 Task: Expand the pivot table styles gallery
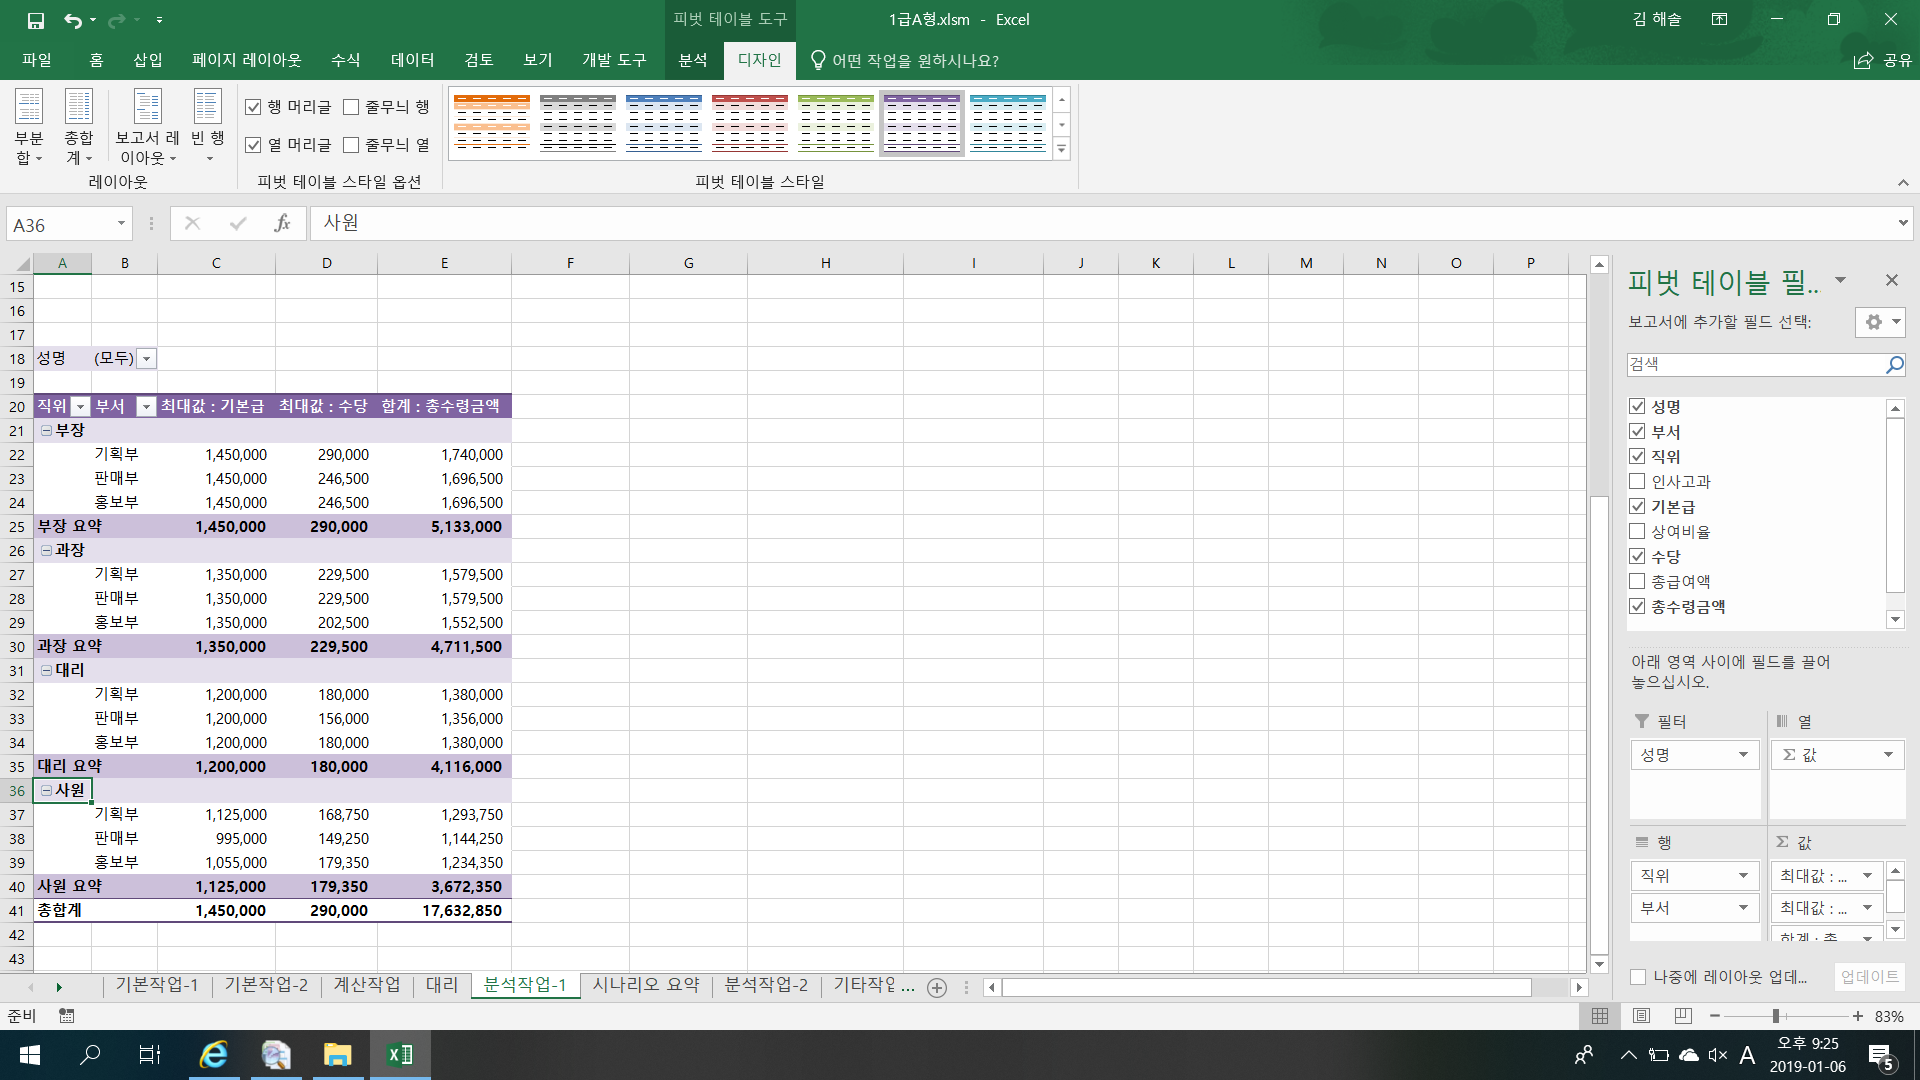1062,149
